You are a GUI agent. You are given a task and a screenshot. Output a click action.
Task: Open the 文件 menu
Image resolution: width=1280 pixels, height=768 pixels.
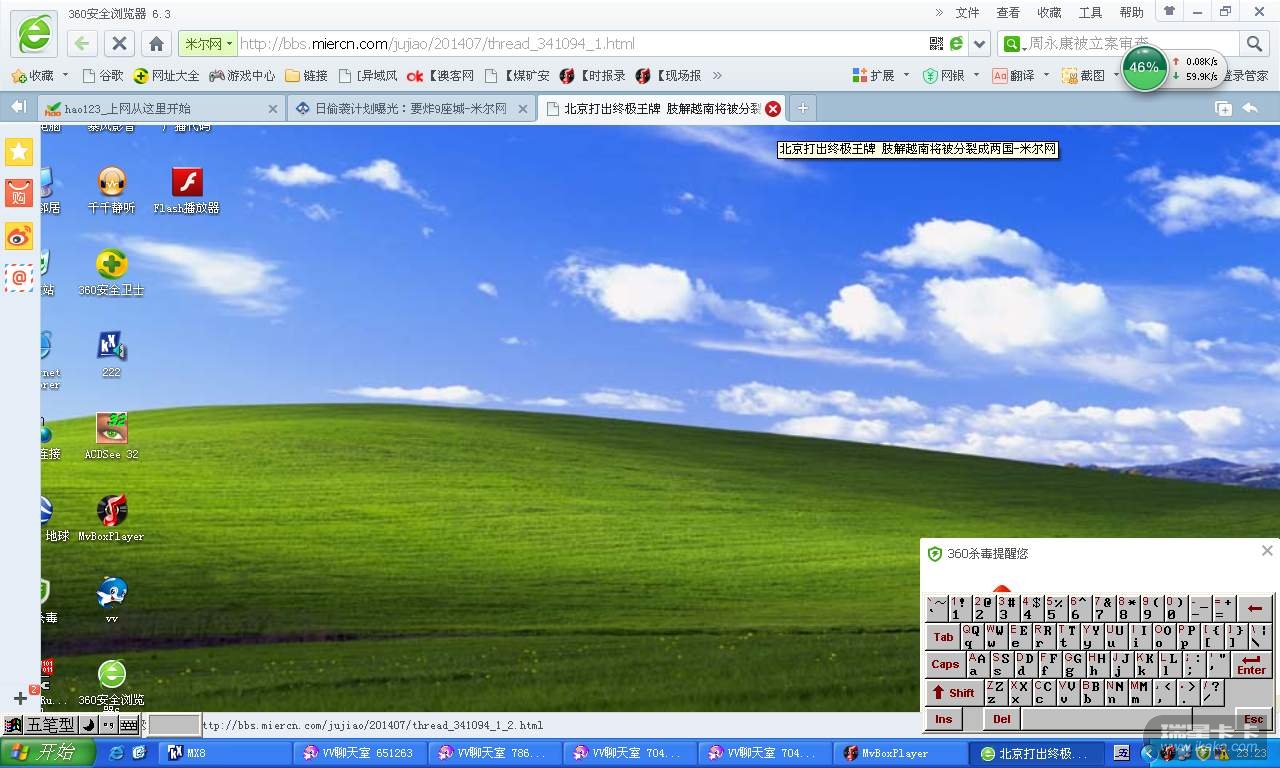coord(967,12)
